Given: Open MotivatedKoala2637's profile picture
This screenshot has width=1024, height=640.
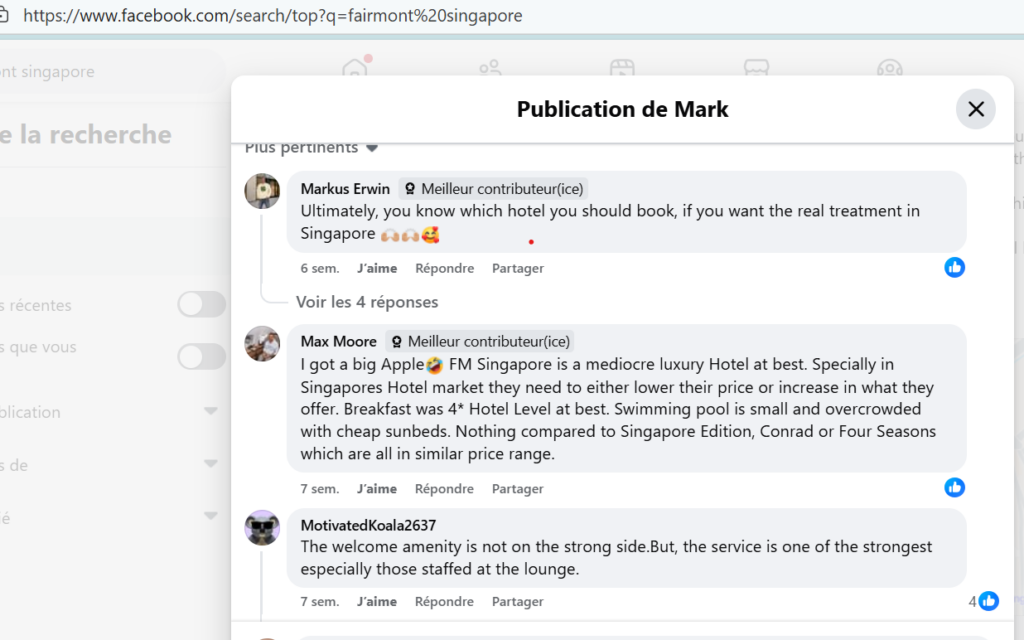Looking at the screenshot, I should (262, 527).
